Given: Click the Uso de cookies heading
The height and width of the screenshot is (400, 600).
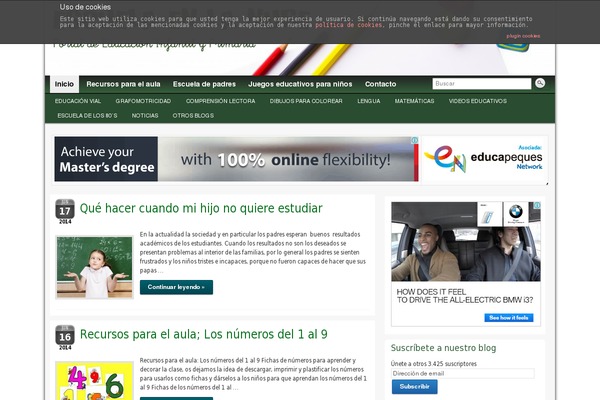Looking at the screenshot, I should click(x=85, y=7).
